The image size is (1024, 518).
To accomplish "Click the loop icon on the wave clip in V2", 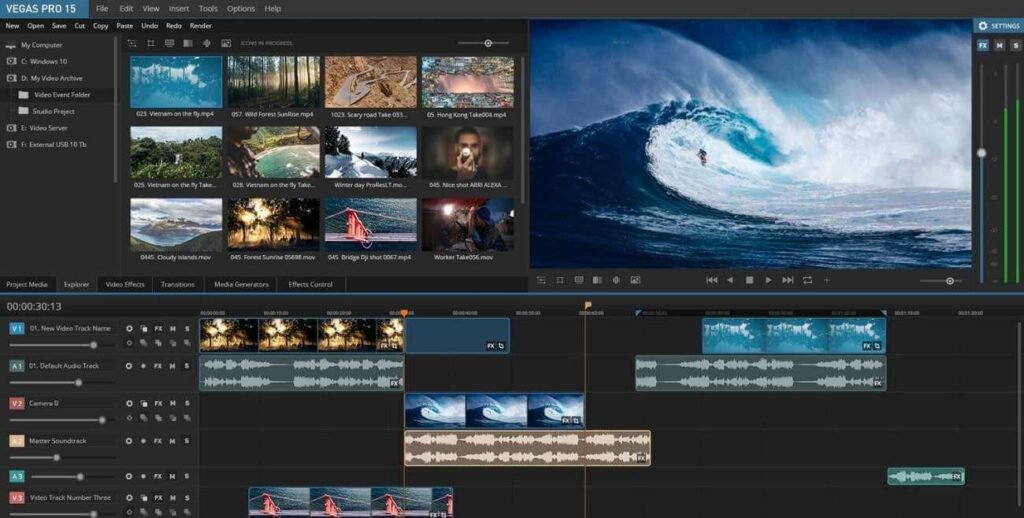I will [575, 421].
